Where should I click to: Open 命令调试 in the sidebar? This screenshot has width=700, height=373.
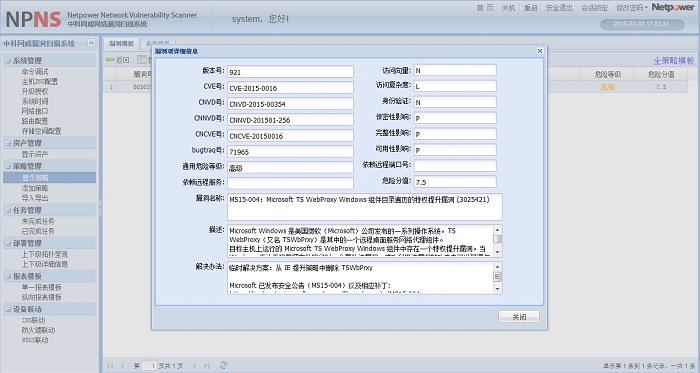click(x=35, y=71)
